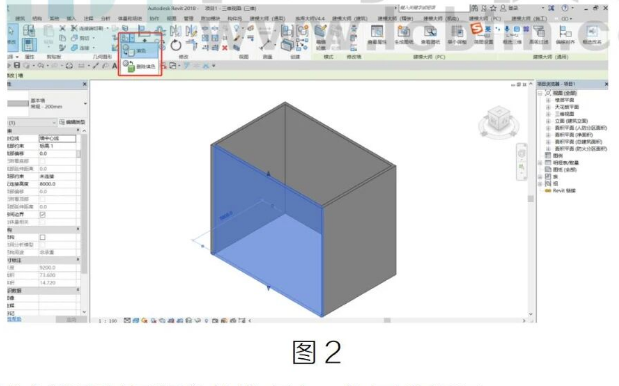Expand the 楼层平面 node
The height and width of the screenshot is (386, 619).
548,100
